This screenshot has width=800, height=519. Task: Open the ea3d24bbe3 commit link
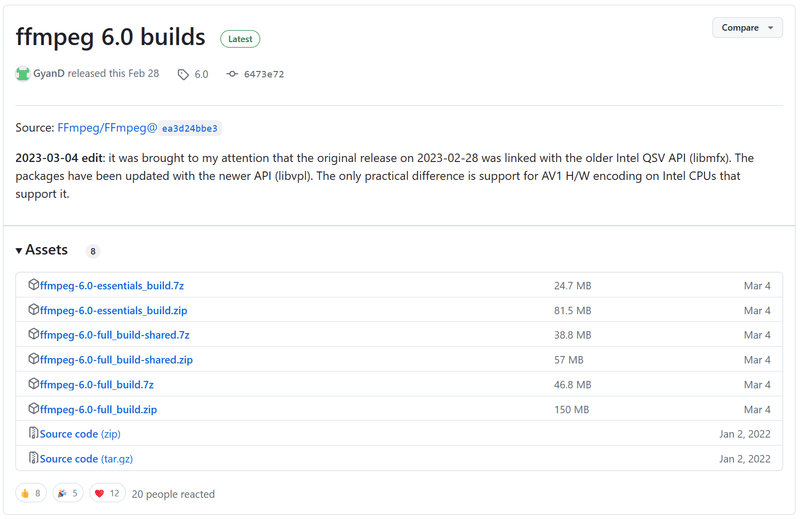pyautogui.click(x=190, y=129)
